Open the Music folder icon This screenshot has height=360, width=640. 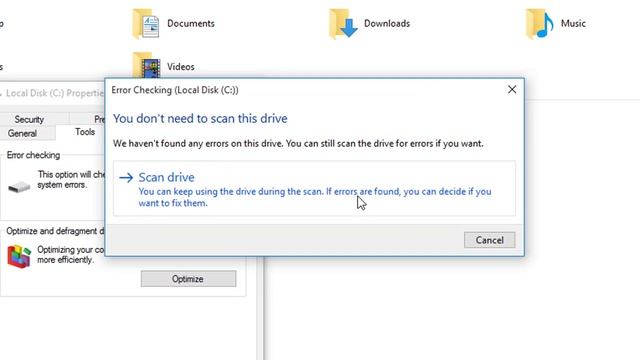(x=540, y=24)
